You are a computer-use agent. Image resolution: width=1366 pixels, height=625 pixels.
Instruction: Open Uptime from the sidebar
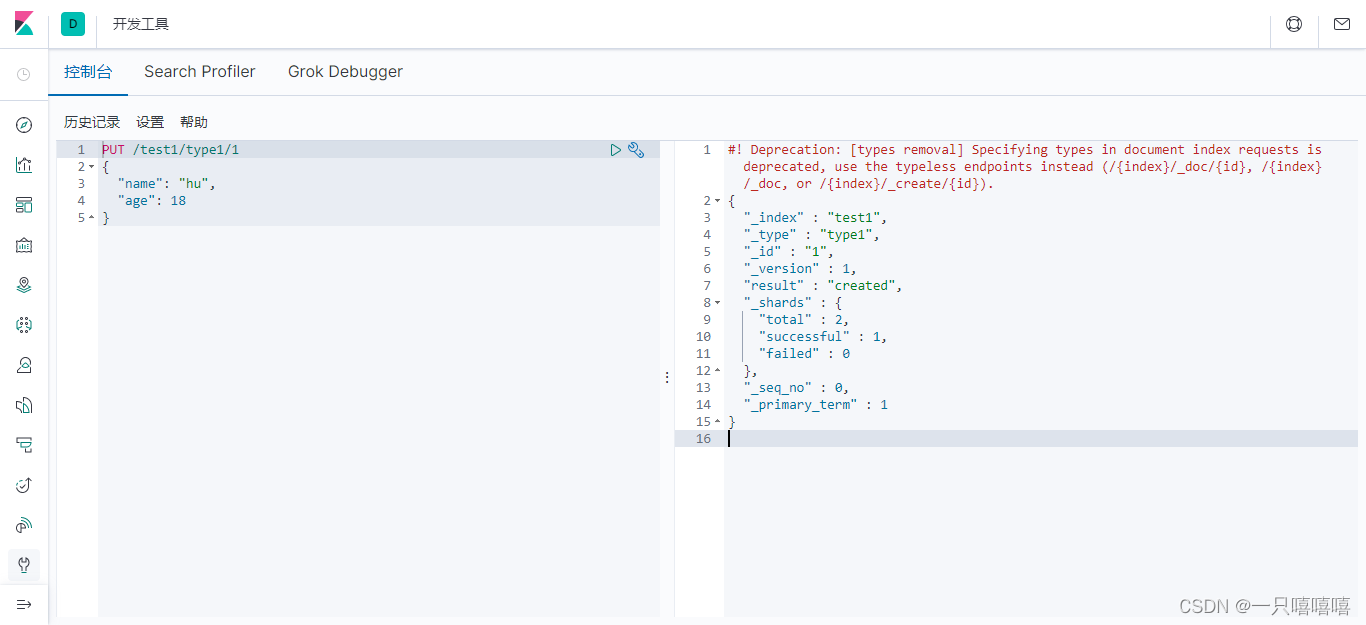pyautogui.click(x=24, y=485)
